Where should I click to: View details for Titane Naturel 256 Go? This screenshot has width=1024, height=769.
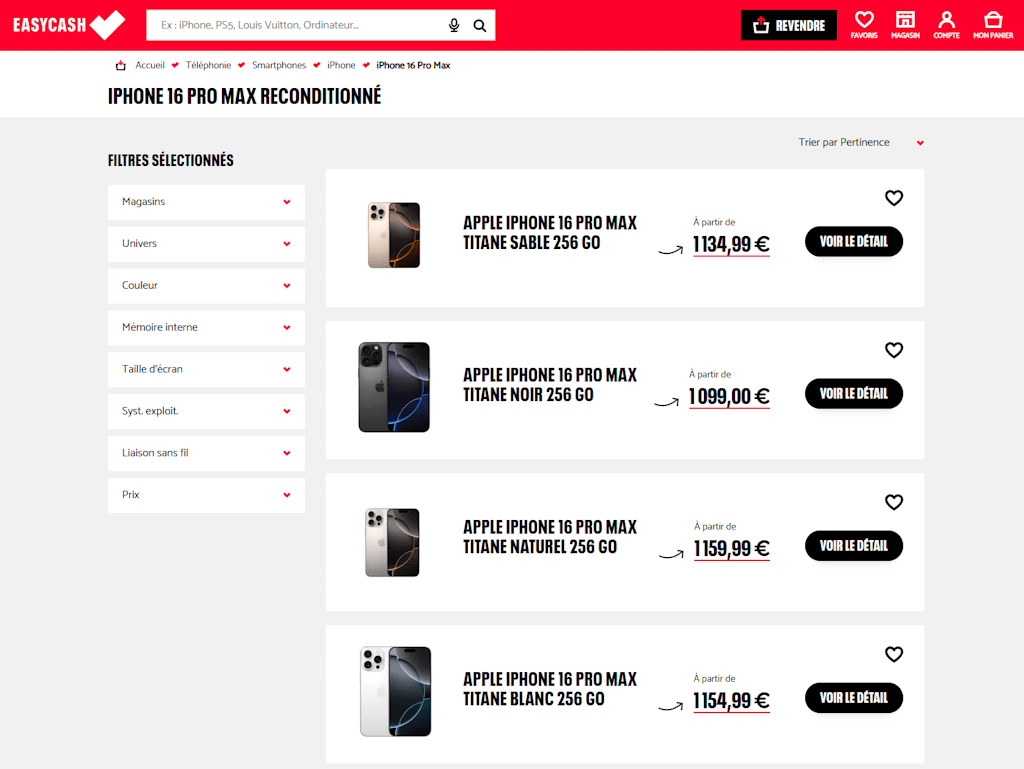pyautogui.click(x=854, y=546)
